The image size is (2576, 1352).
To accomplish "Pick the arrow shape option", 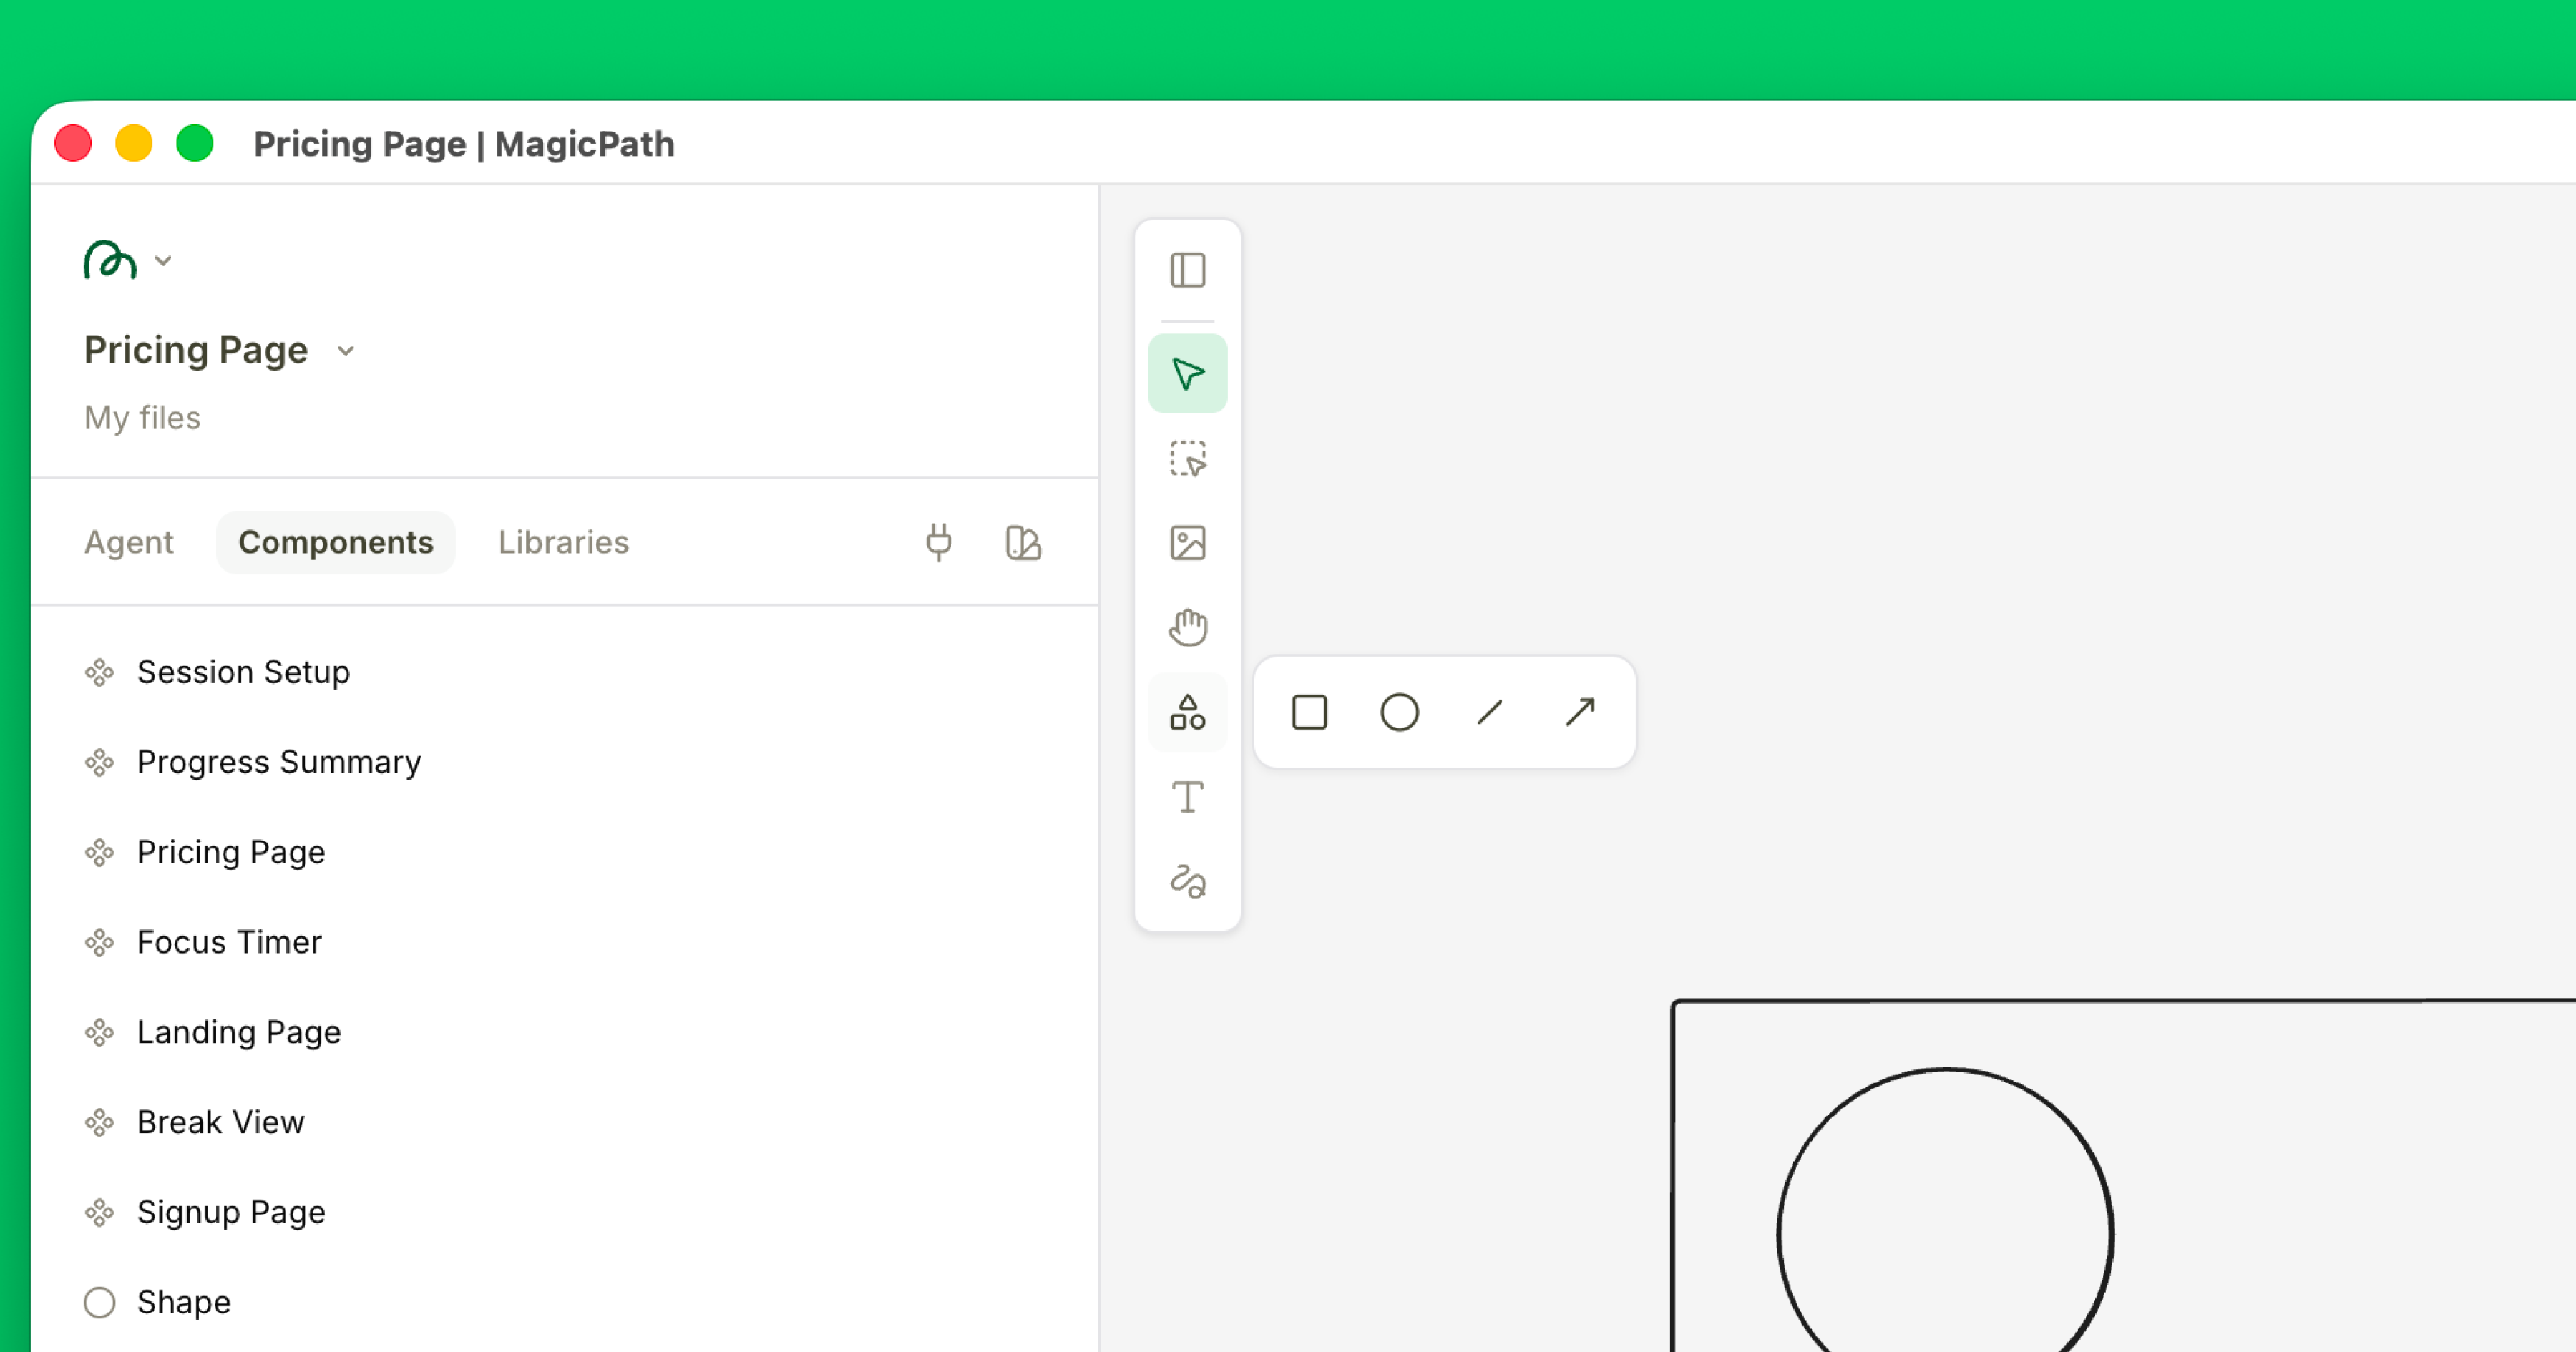I will [1579, 713].
